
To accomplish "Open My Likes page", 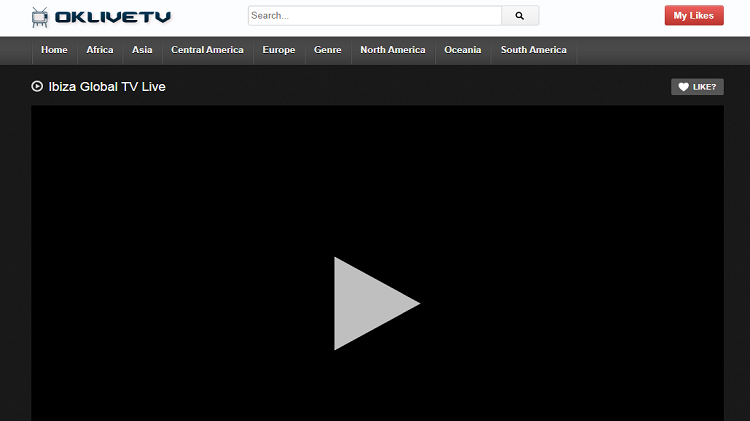I will 694,15.
